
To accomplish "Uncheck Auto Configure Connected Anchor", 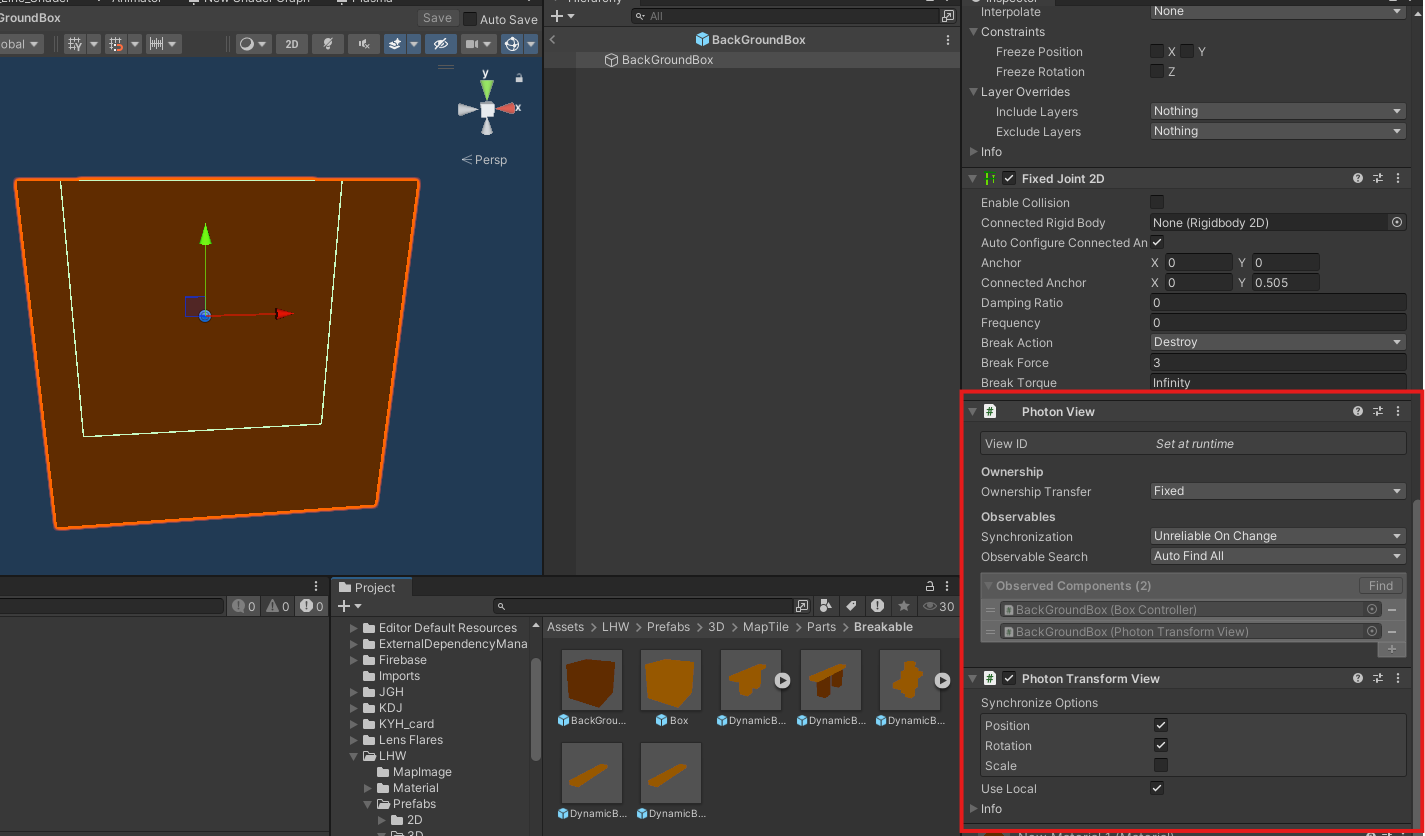I will pos(1157,242).
